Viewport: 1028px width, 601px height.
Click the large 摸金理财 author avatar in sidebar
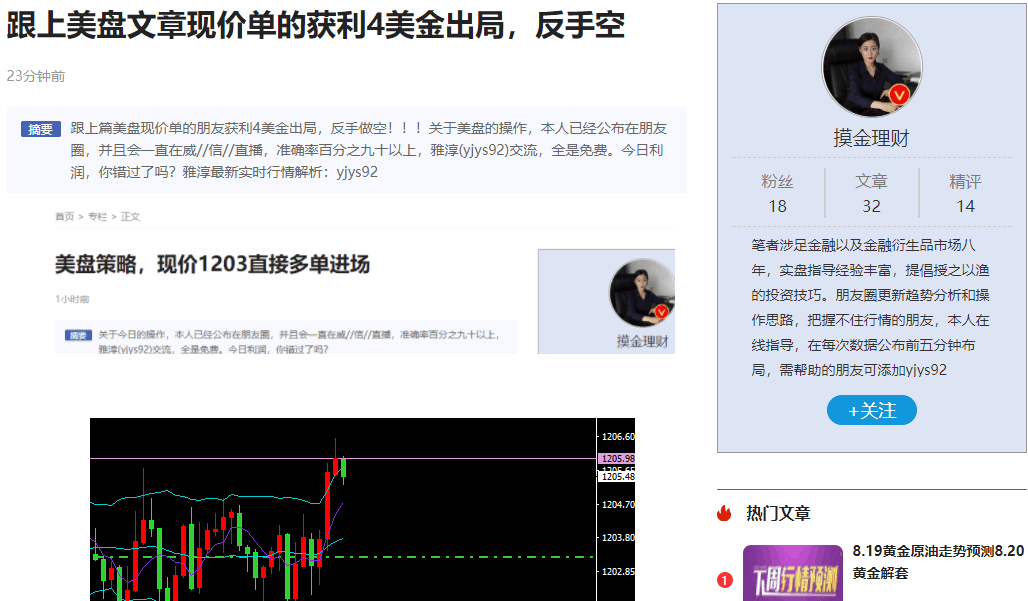tap(871, 66)
